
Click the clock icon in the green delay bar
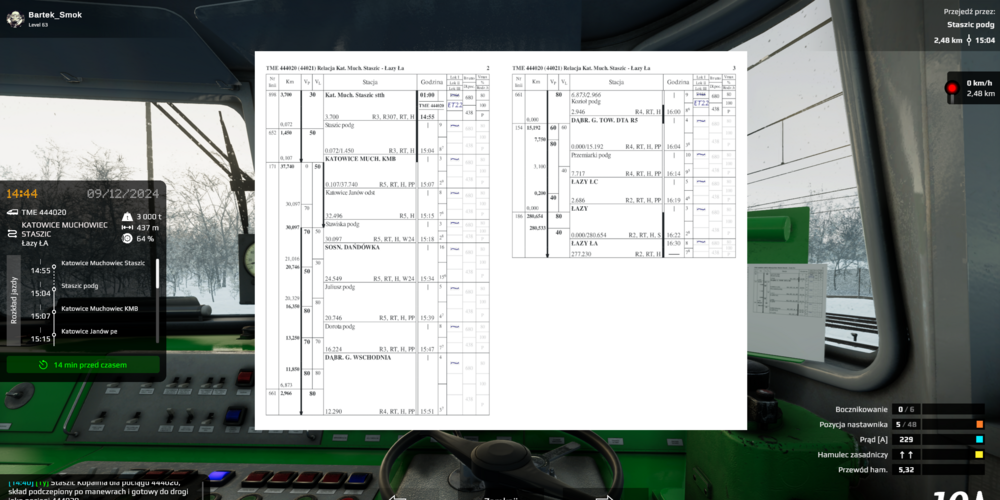43,365
